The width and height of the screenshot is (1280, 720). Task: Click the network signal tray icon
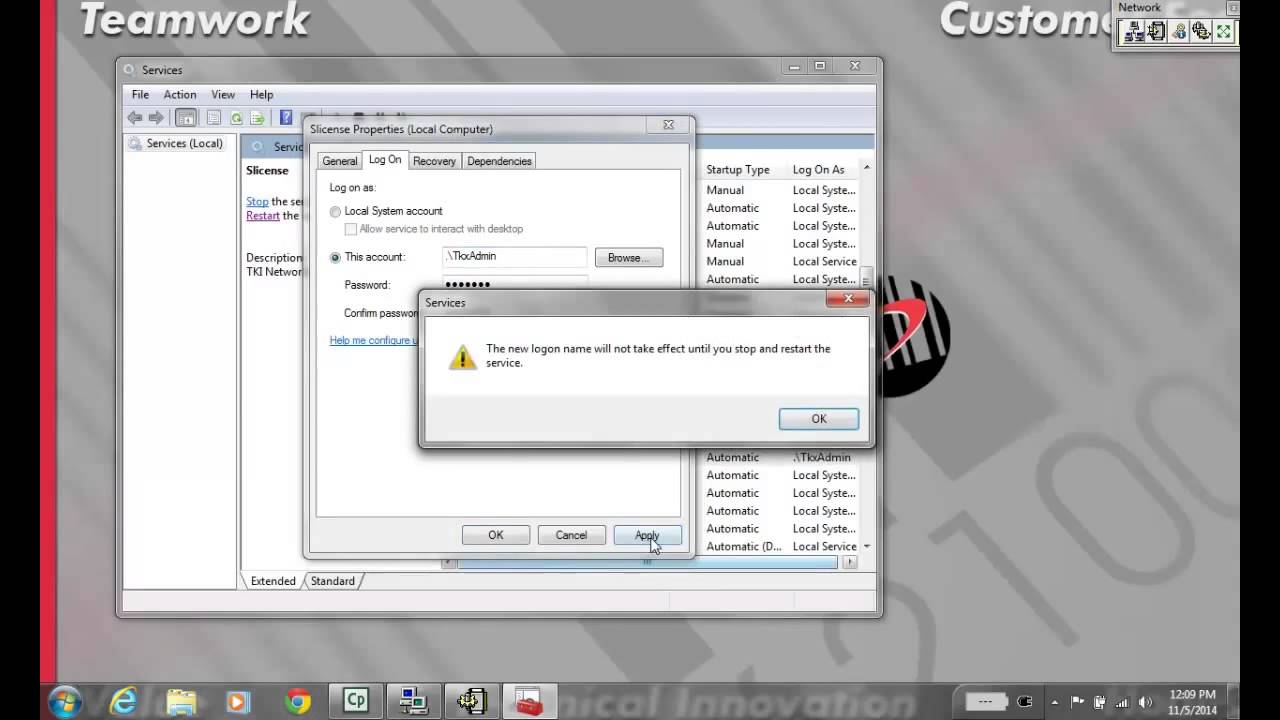click(1122, 702)
